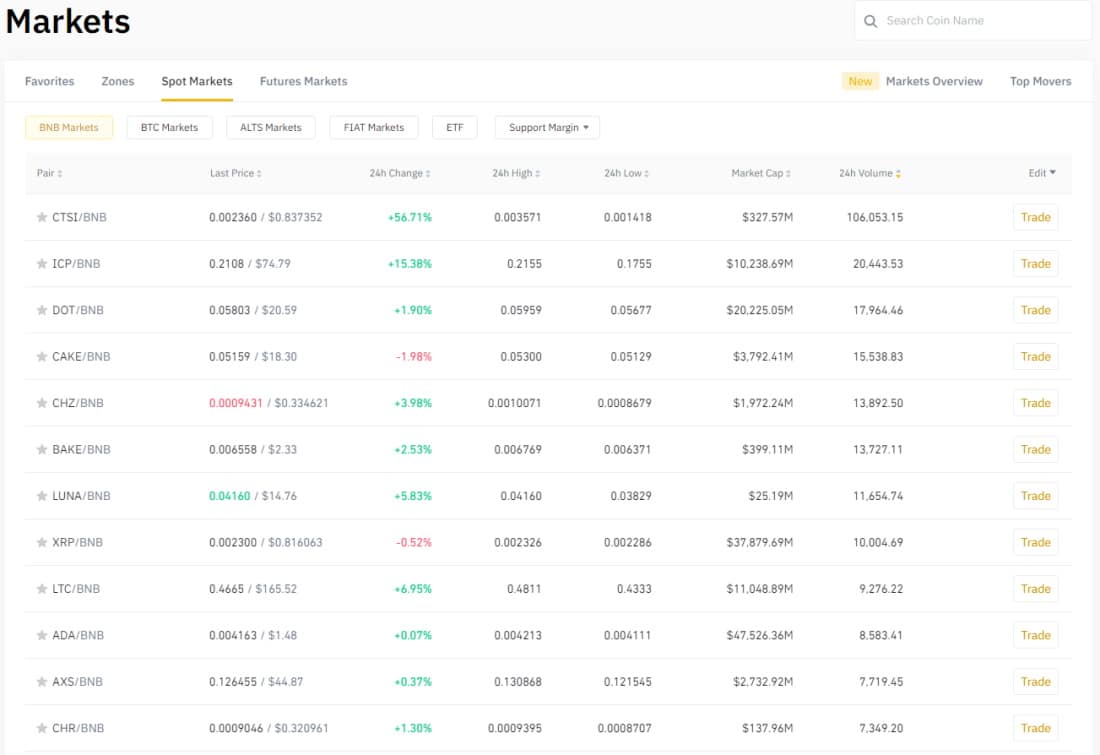Select the Spot Markets tab
Image resolution: width=1100 pixels, height=755 pixels.
(x=196, y=81)
